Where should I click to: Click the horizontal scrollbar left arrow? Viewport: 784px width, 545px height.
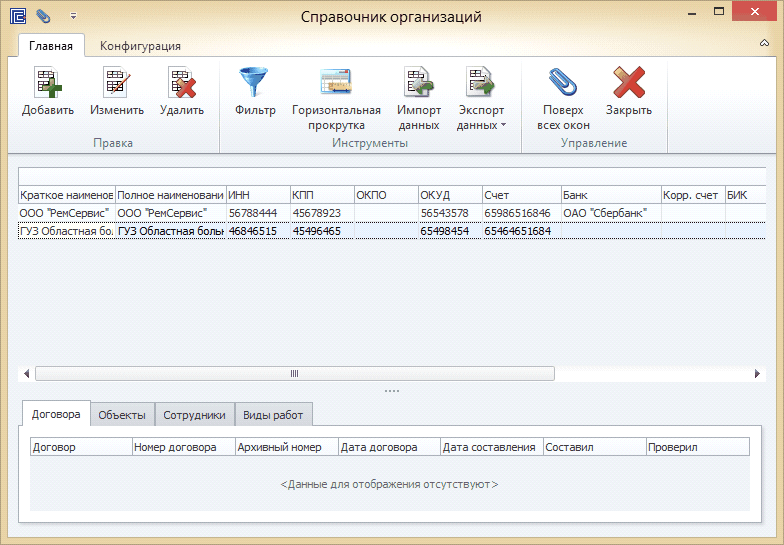pos(26,374)
